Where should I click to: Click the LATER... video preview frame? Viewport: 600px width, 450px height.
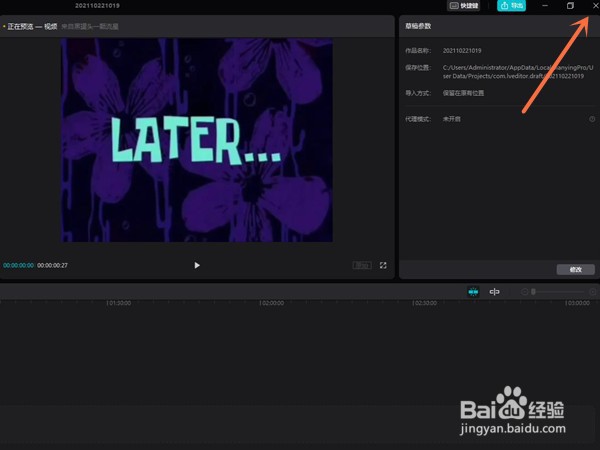tap(197, 140)
